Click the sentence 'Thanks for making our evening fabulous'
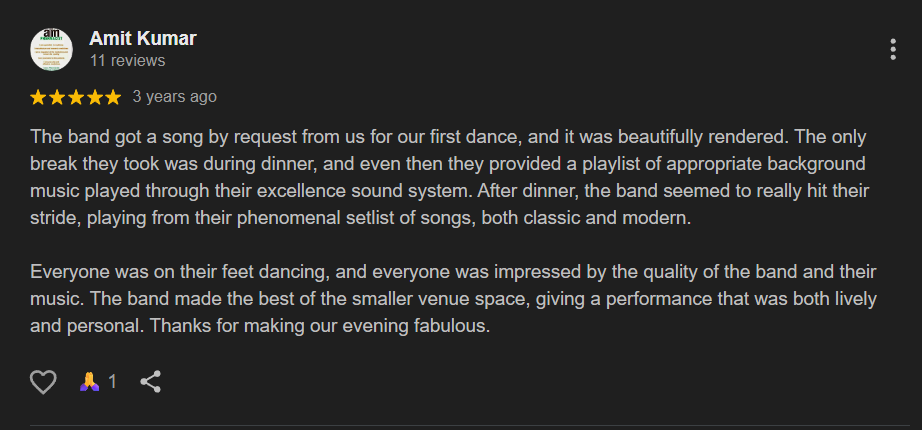This screenshot has height=430, width=922. (x=320, y=326)
